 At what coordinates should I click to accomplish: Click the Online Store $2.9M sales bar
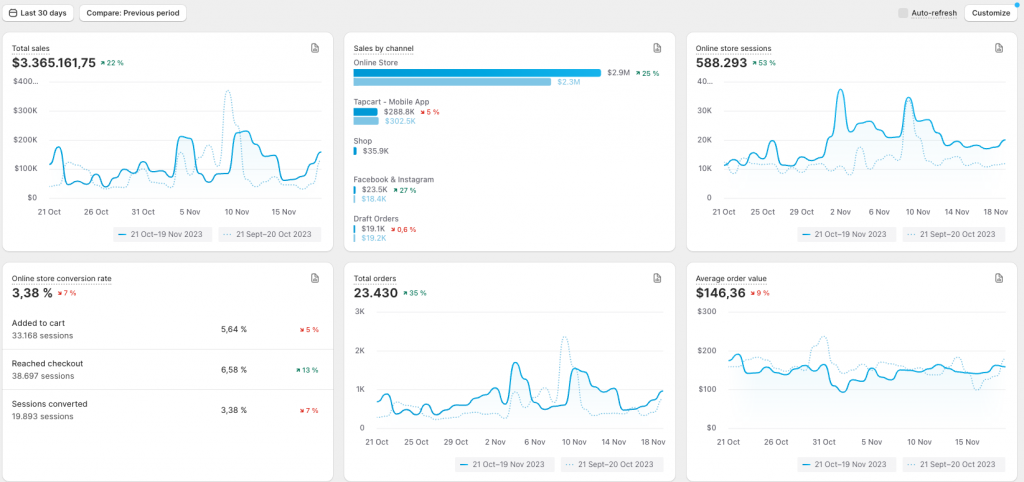477,73
